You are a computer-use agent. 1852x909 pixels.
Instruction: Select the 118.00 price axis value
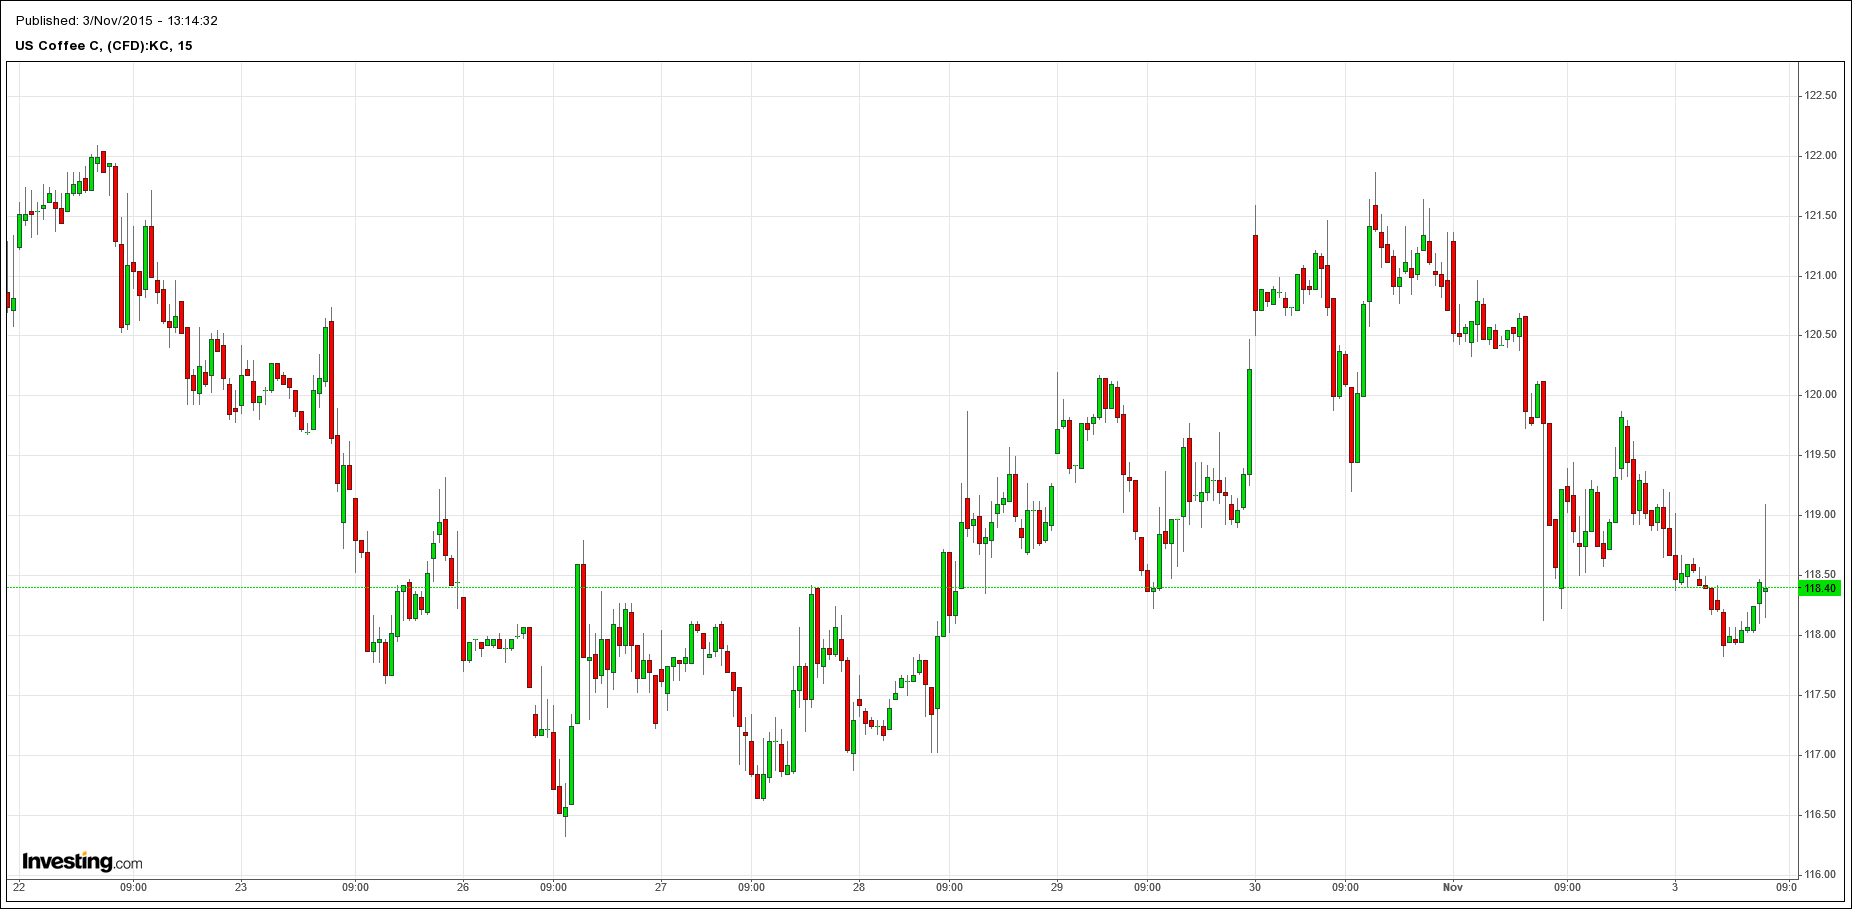[x=1819, y=635]
